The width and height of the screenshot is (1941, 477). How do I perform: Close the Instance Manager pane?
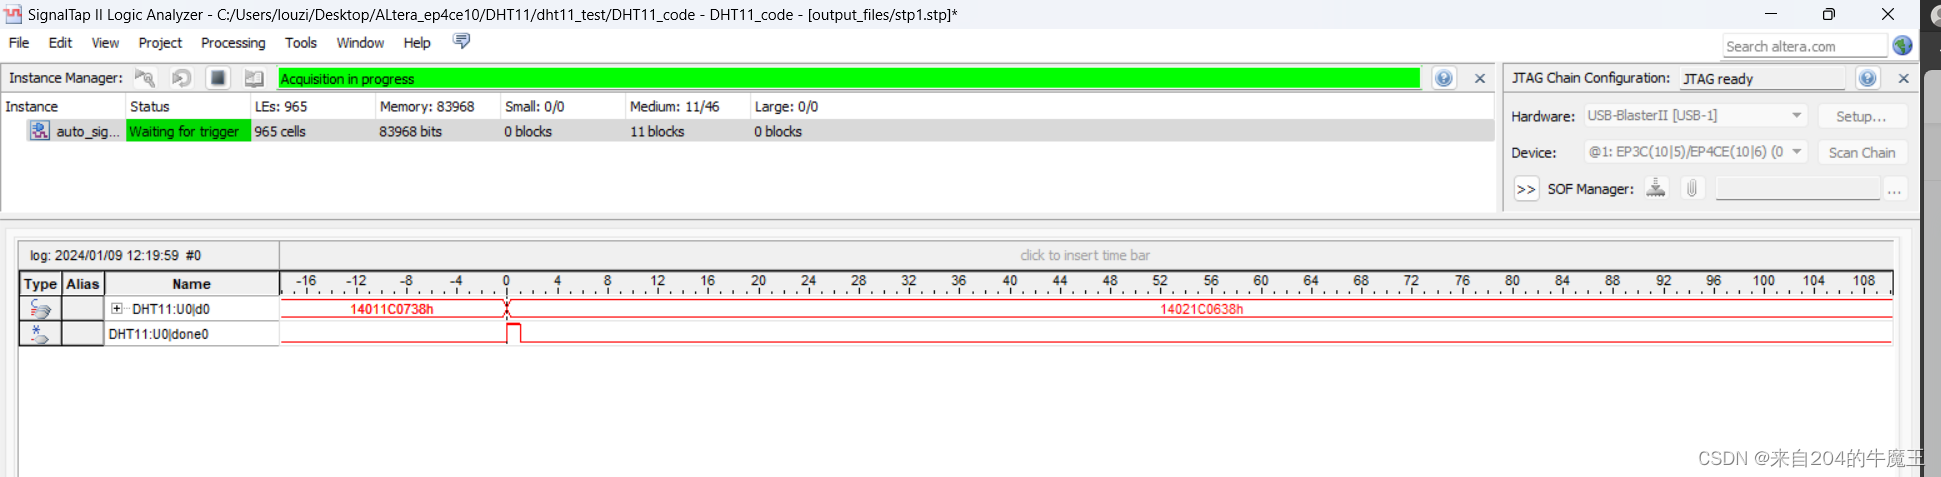click(1480, 78)
